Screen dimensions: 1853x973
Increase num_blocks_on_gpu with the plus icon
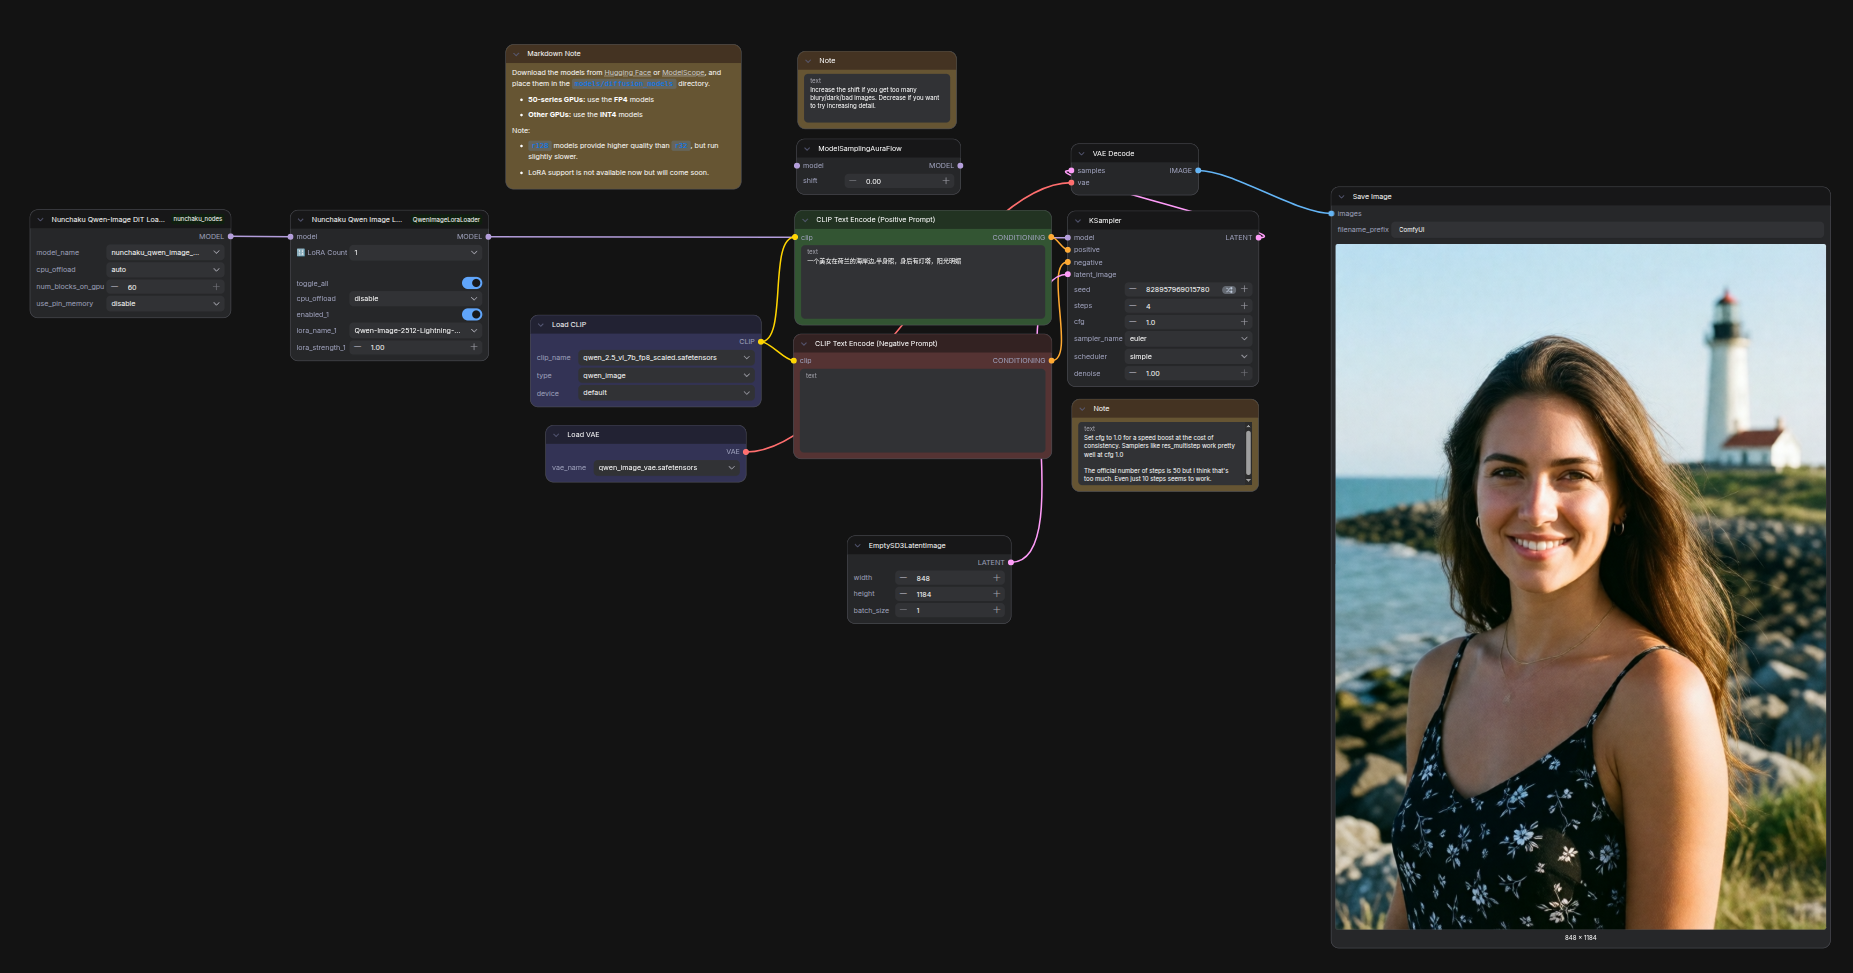[x=216, y=287]
